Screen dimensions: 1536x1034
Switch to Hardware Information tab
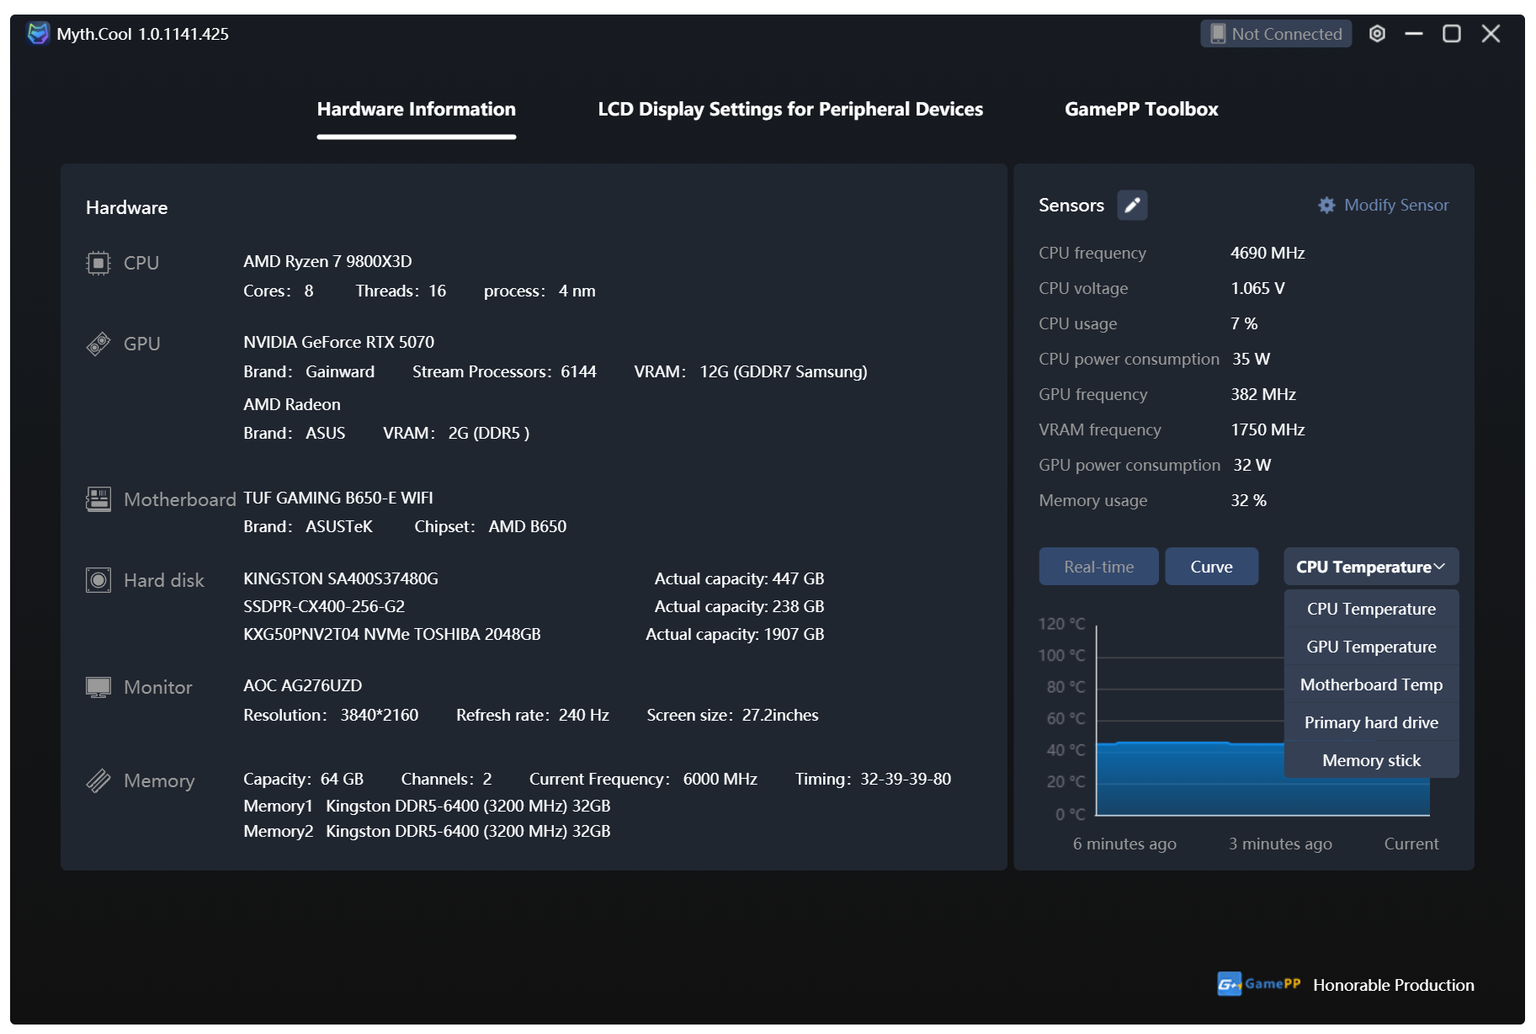[416, 109]
